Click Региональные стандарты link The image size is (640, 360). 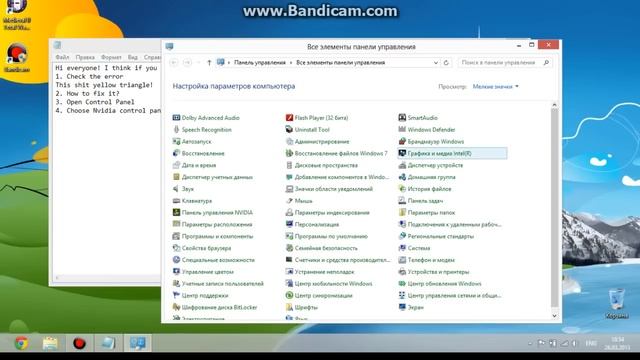[x=440, y=236]
